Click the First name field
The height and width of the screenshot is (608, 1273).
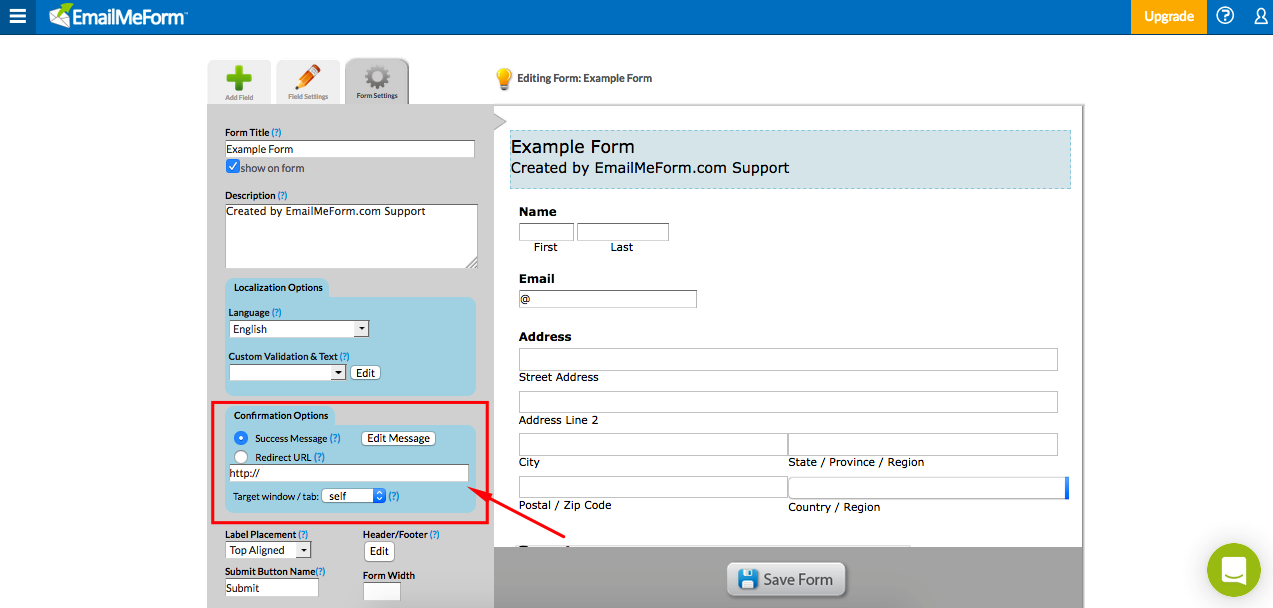[546, 232]
